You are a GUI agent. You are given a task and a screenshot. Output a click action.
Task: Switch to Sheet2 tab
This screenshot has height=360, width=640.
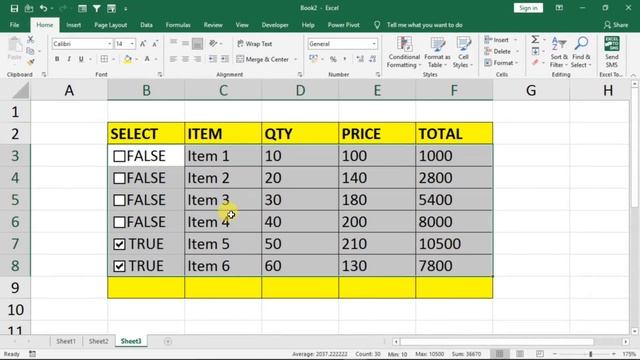[x=99, y=341]
